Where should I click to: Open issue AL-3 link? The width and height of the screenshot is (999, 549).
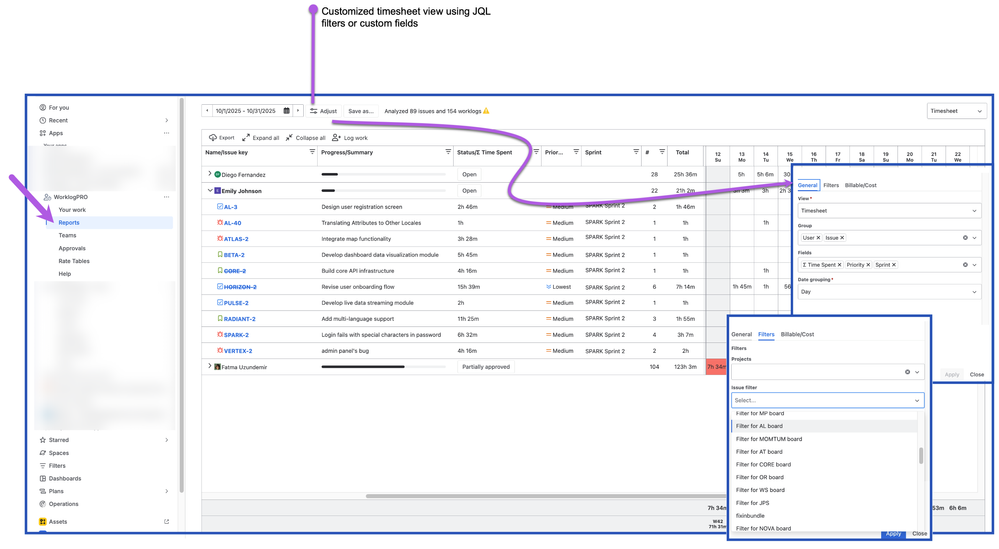pyautogui.click(x=230, y=207)
